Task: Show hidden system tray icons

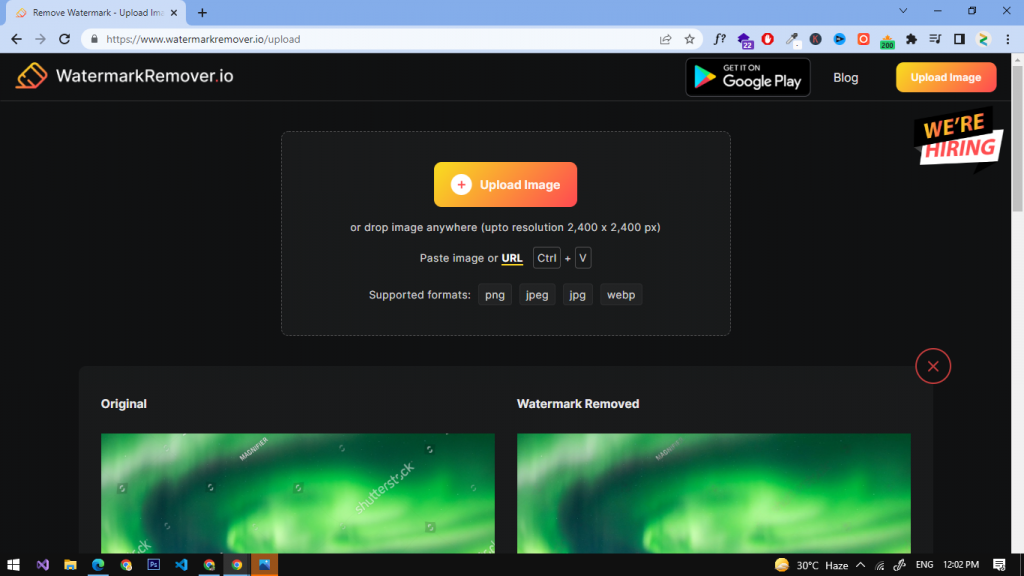Action: point(860,565)
